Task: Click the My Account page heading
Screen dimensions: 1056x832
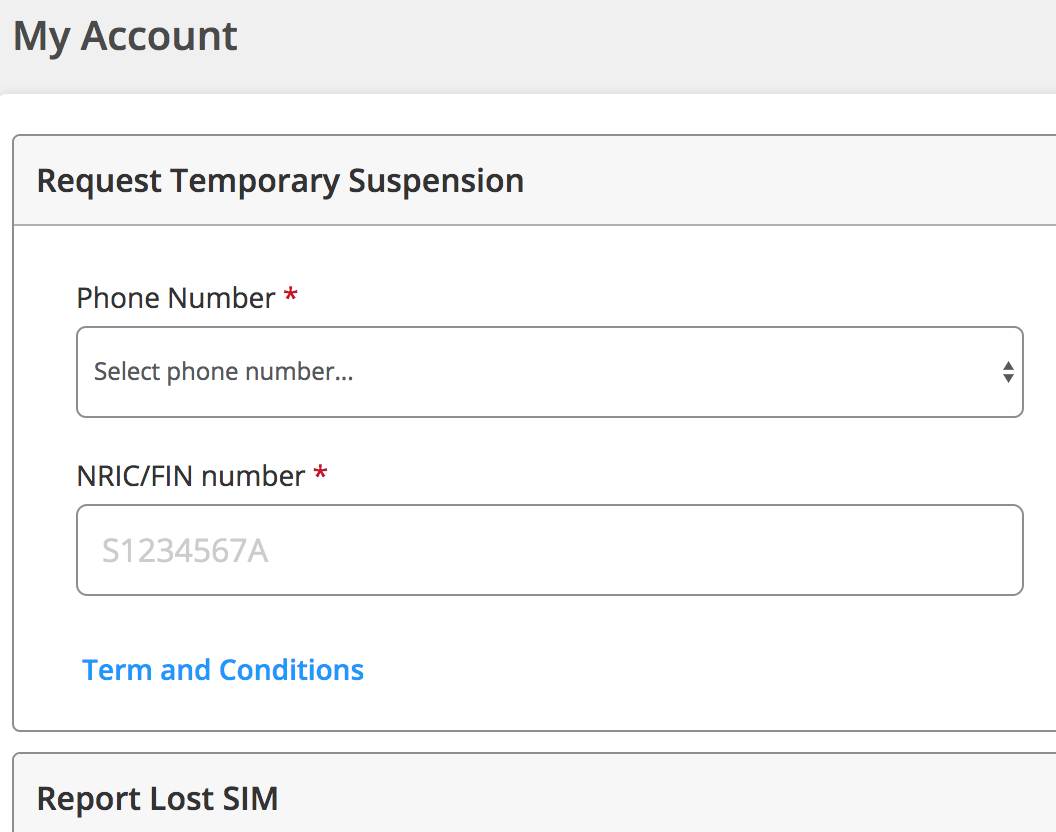Action: (125, 36)
